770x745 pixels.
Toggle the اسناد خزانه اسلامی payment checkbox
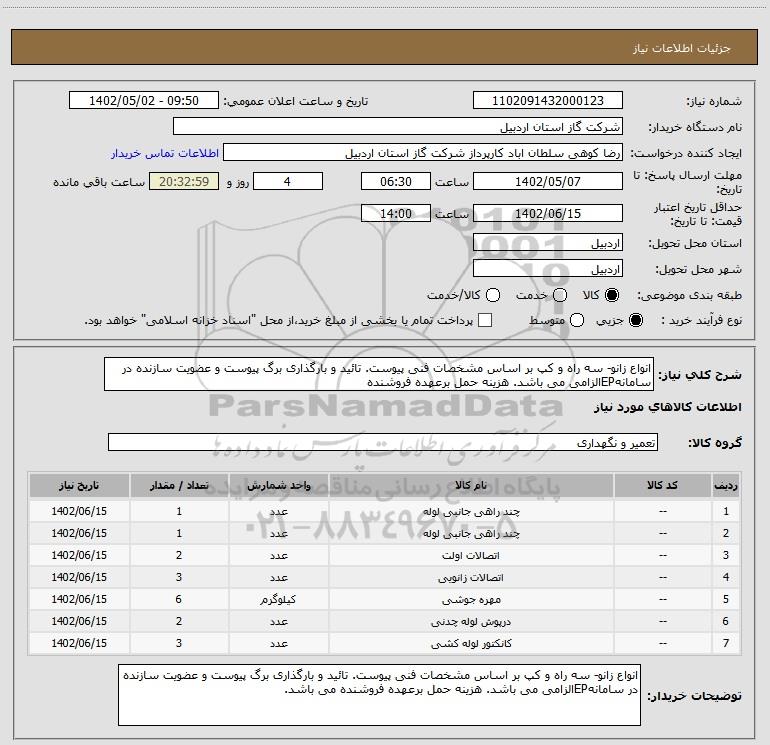[x=485, y=320]
